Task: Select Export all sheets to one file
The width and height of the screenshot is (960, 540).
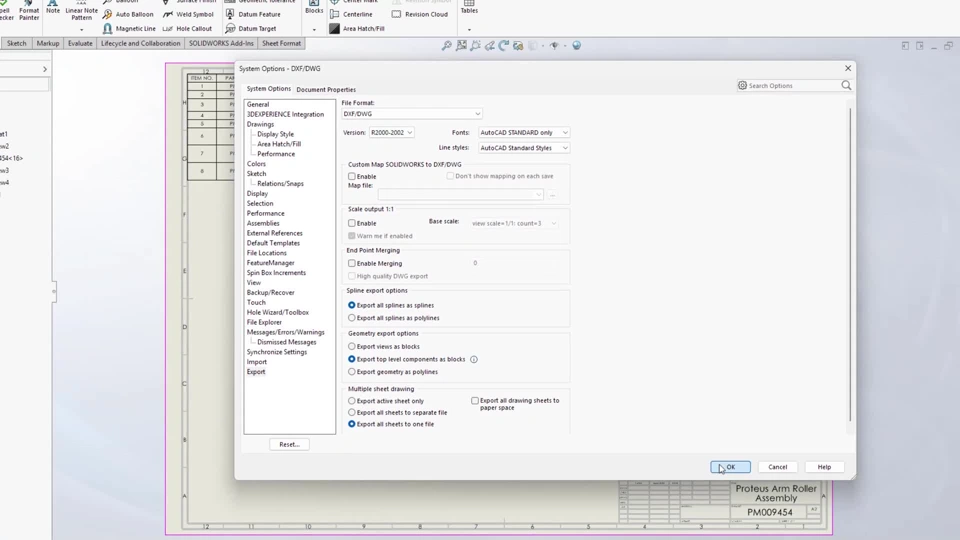Action: 351,424
